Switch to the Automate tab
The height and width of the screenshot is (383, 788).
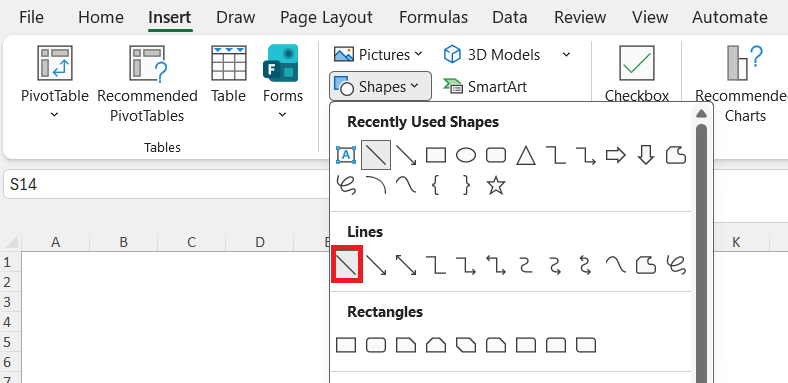point(730,18)
